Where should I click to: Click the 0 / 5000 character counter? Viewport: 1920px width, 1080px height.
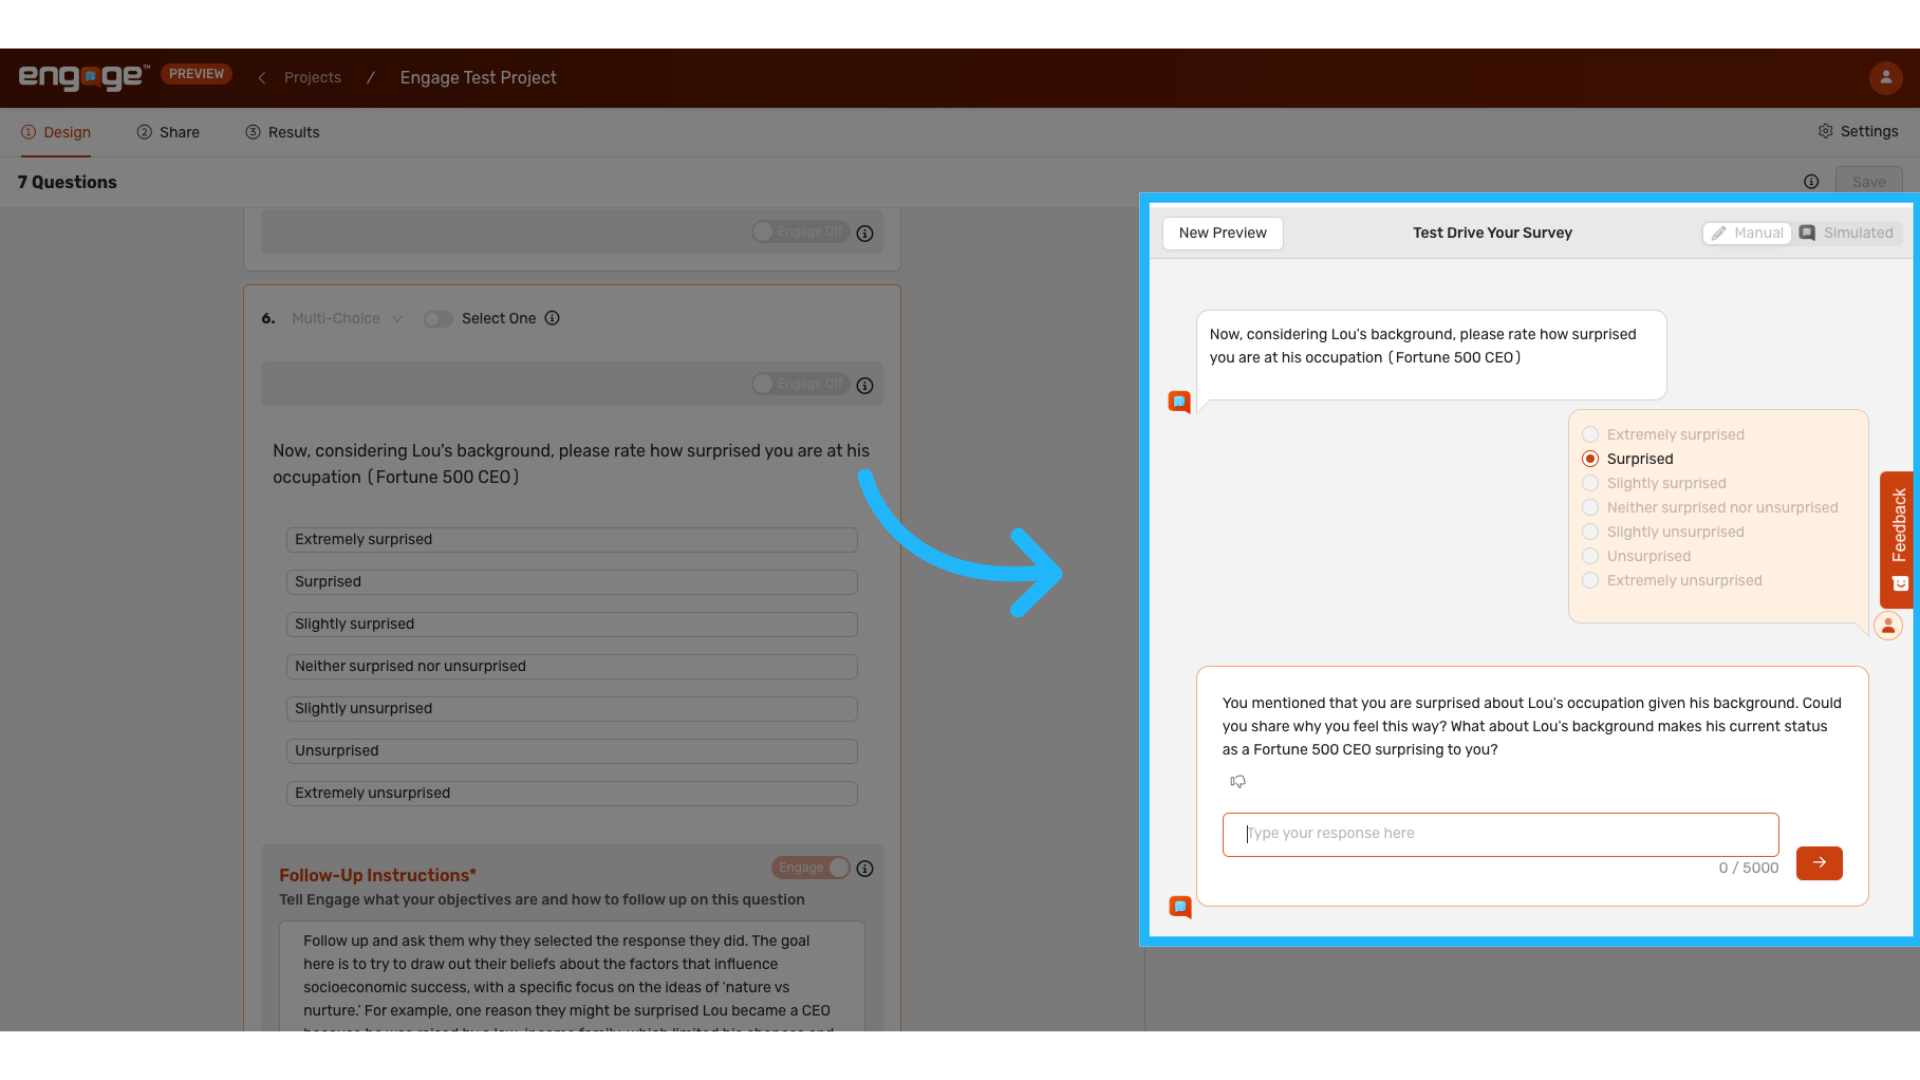1748,868
